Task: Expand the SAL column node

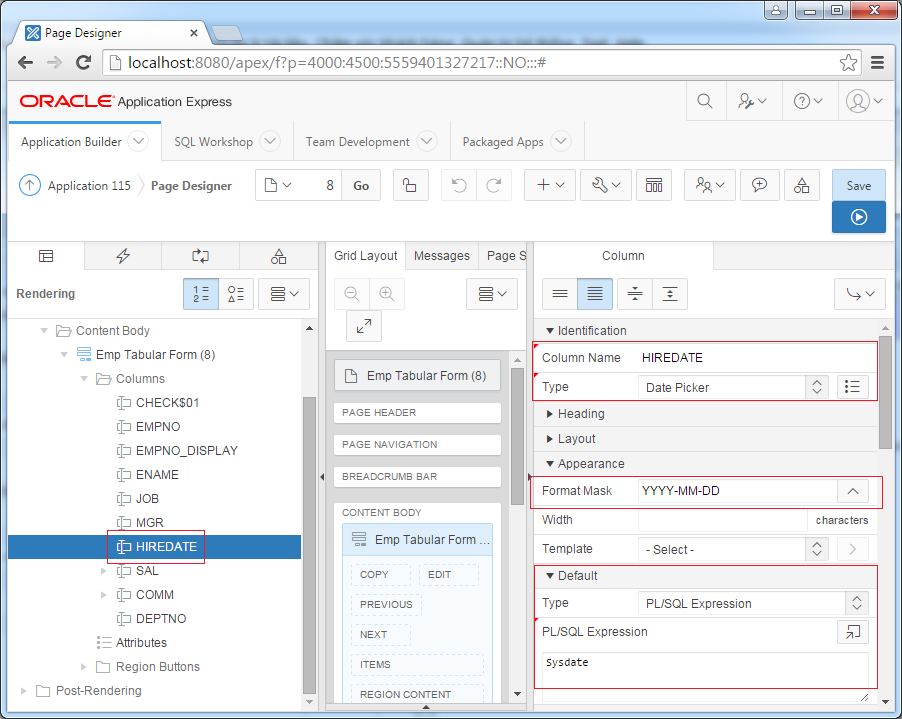Action: point(104,571)
